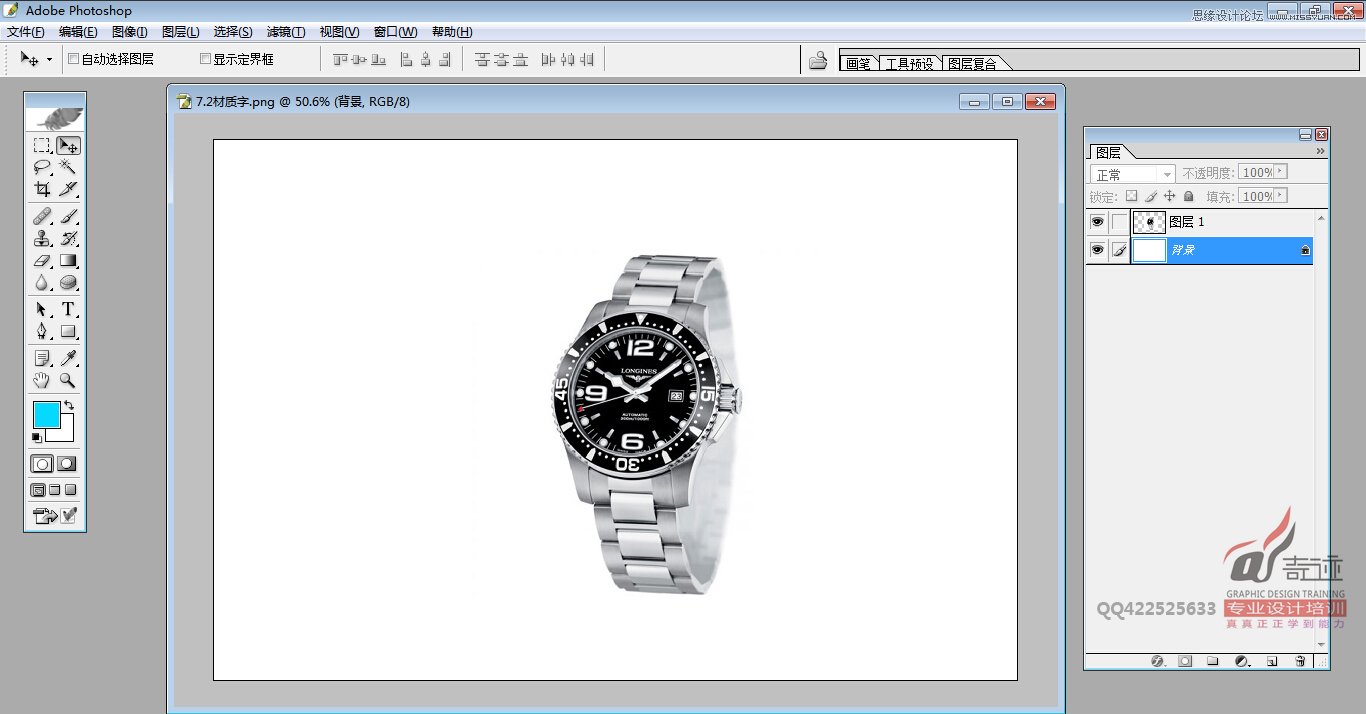Select the Gradient tool
Screen dimensions: 1366x714
point(68,260)
